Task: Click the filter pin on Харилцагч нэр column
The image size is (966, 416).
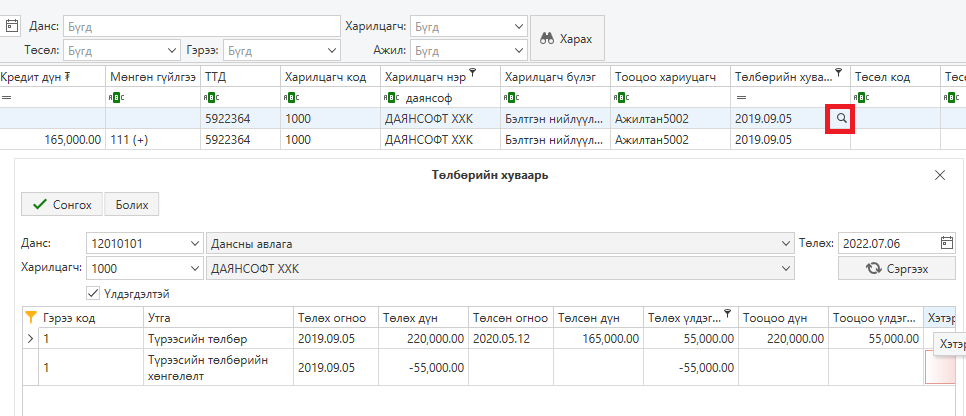Action: [x=473, y=73]
